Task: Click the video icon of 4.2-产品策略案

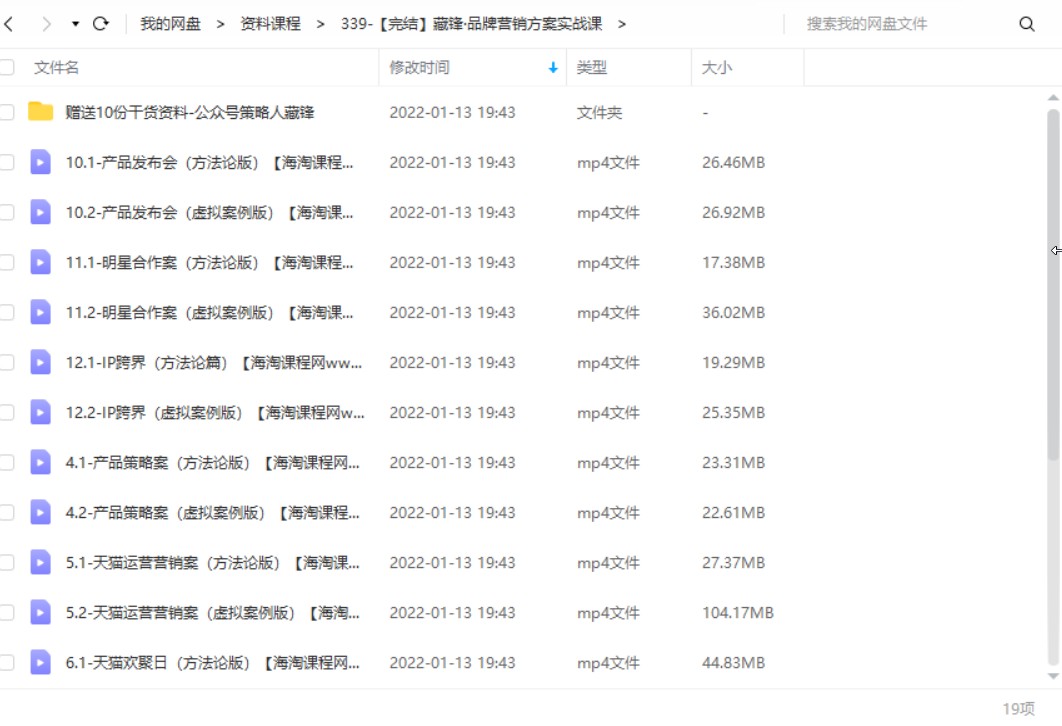Action: [41, 513]
